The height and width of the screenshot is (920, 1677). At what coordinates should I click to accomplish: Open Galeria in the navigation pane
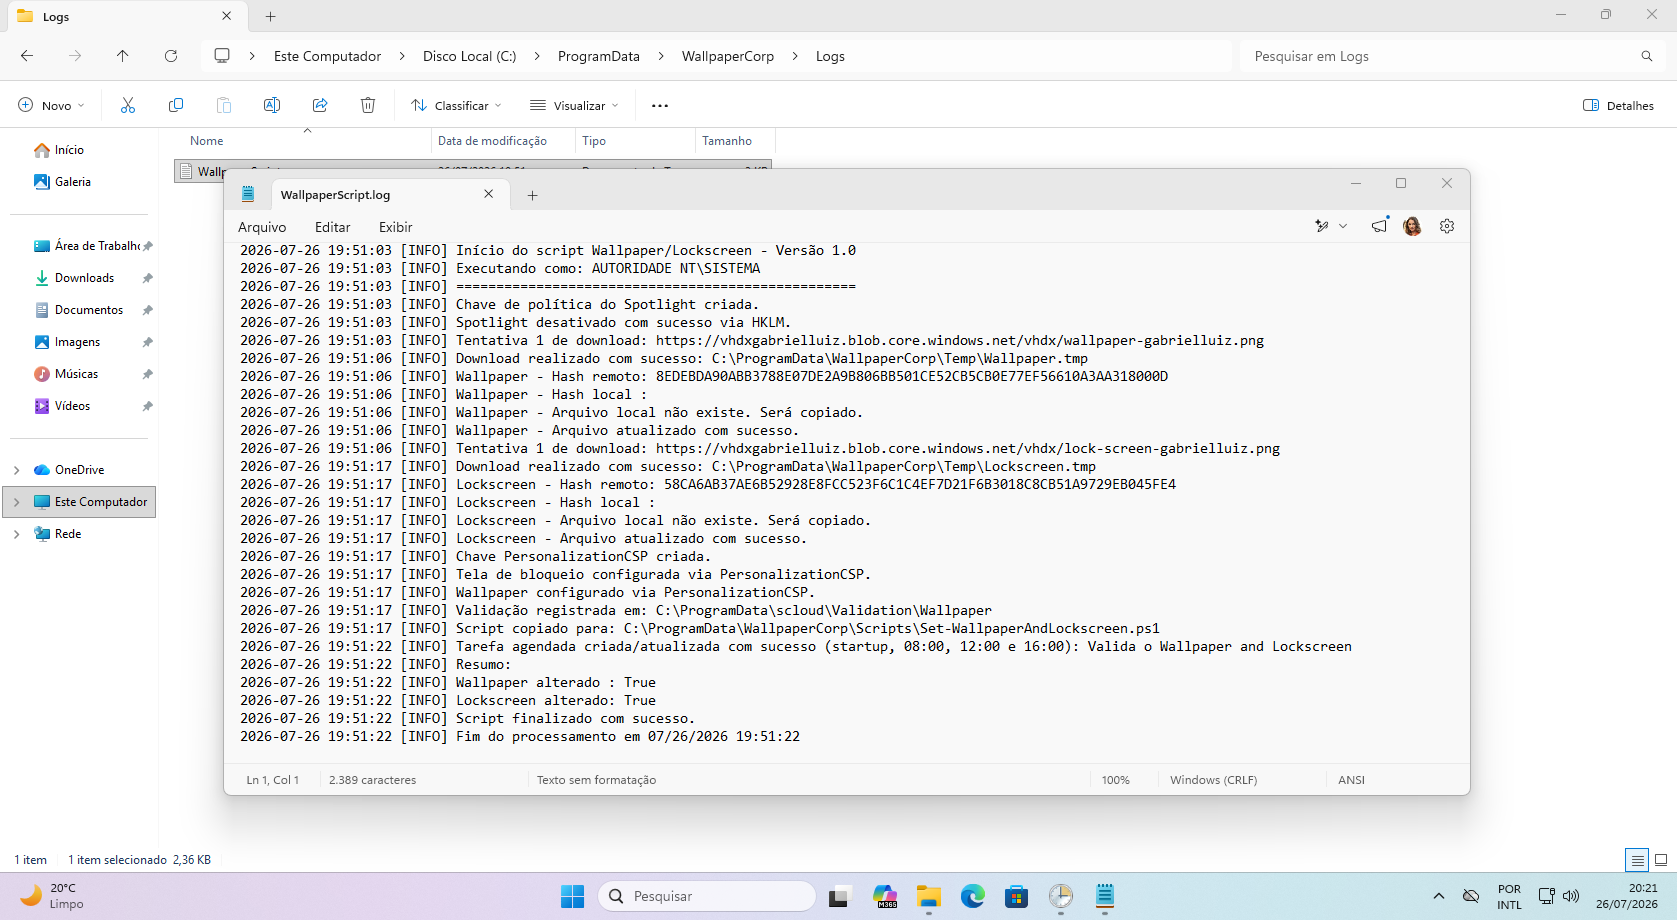coord(73,182)
